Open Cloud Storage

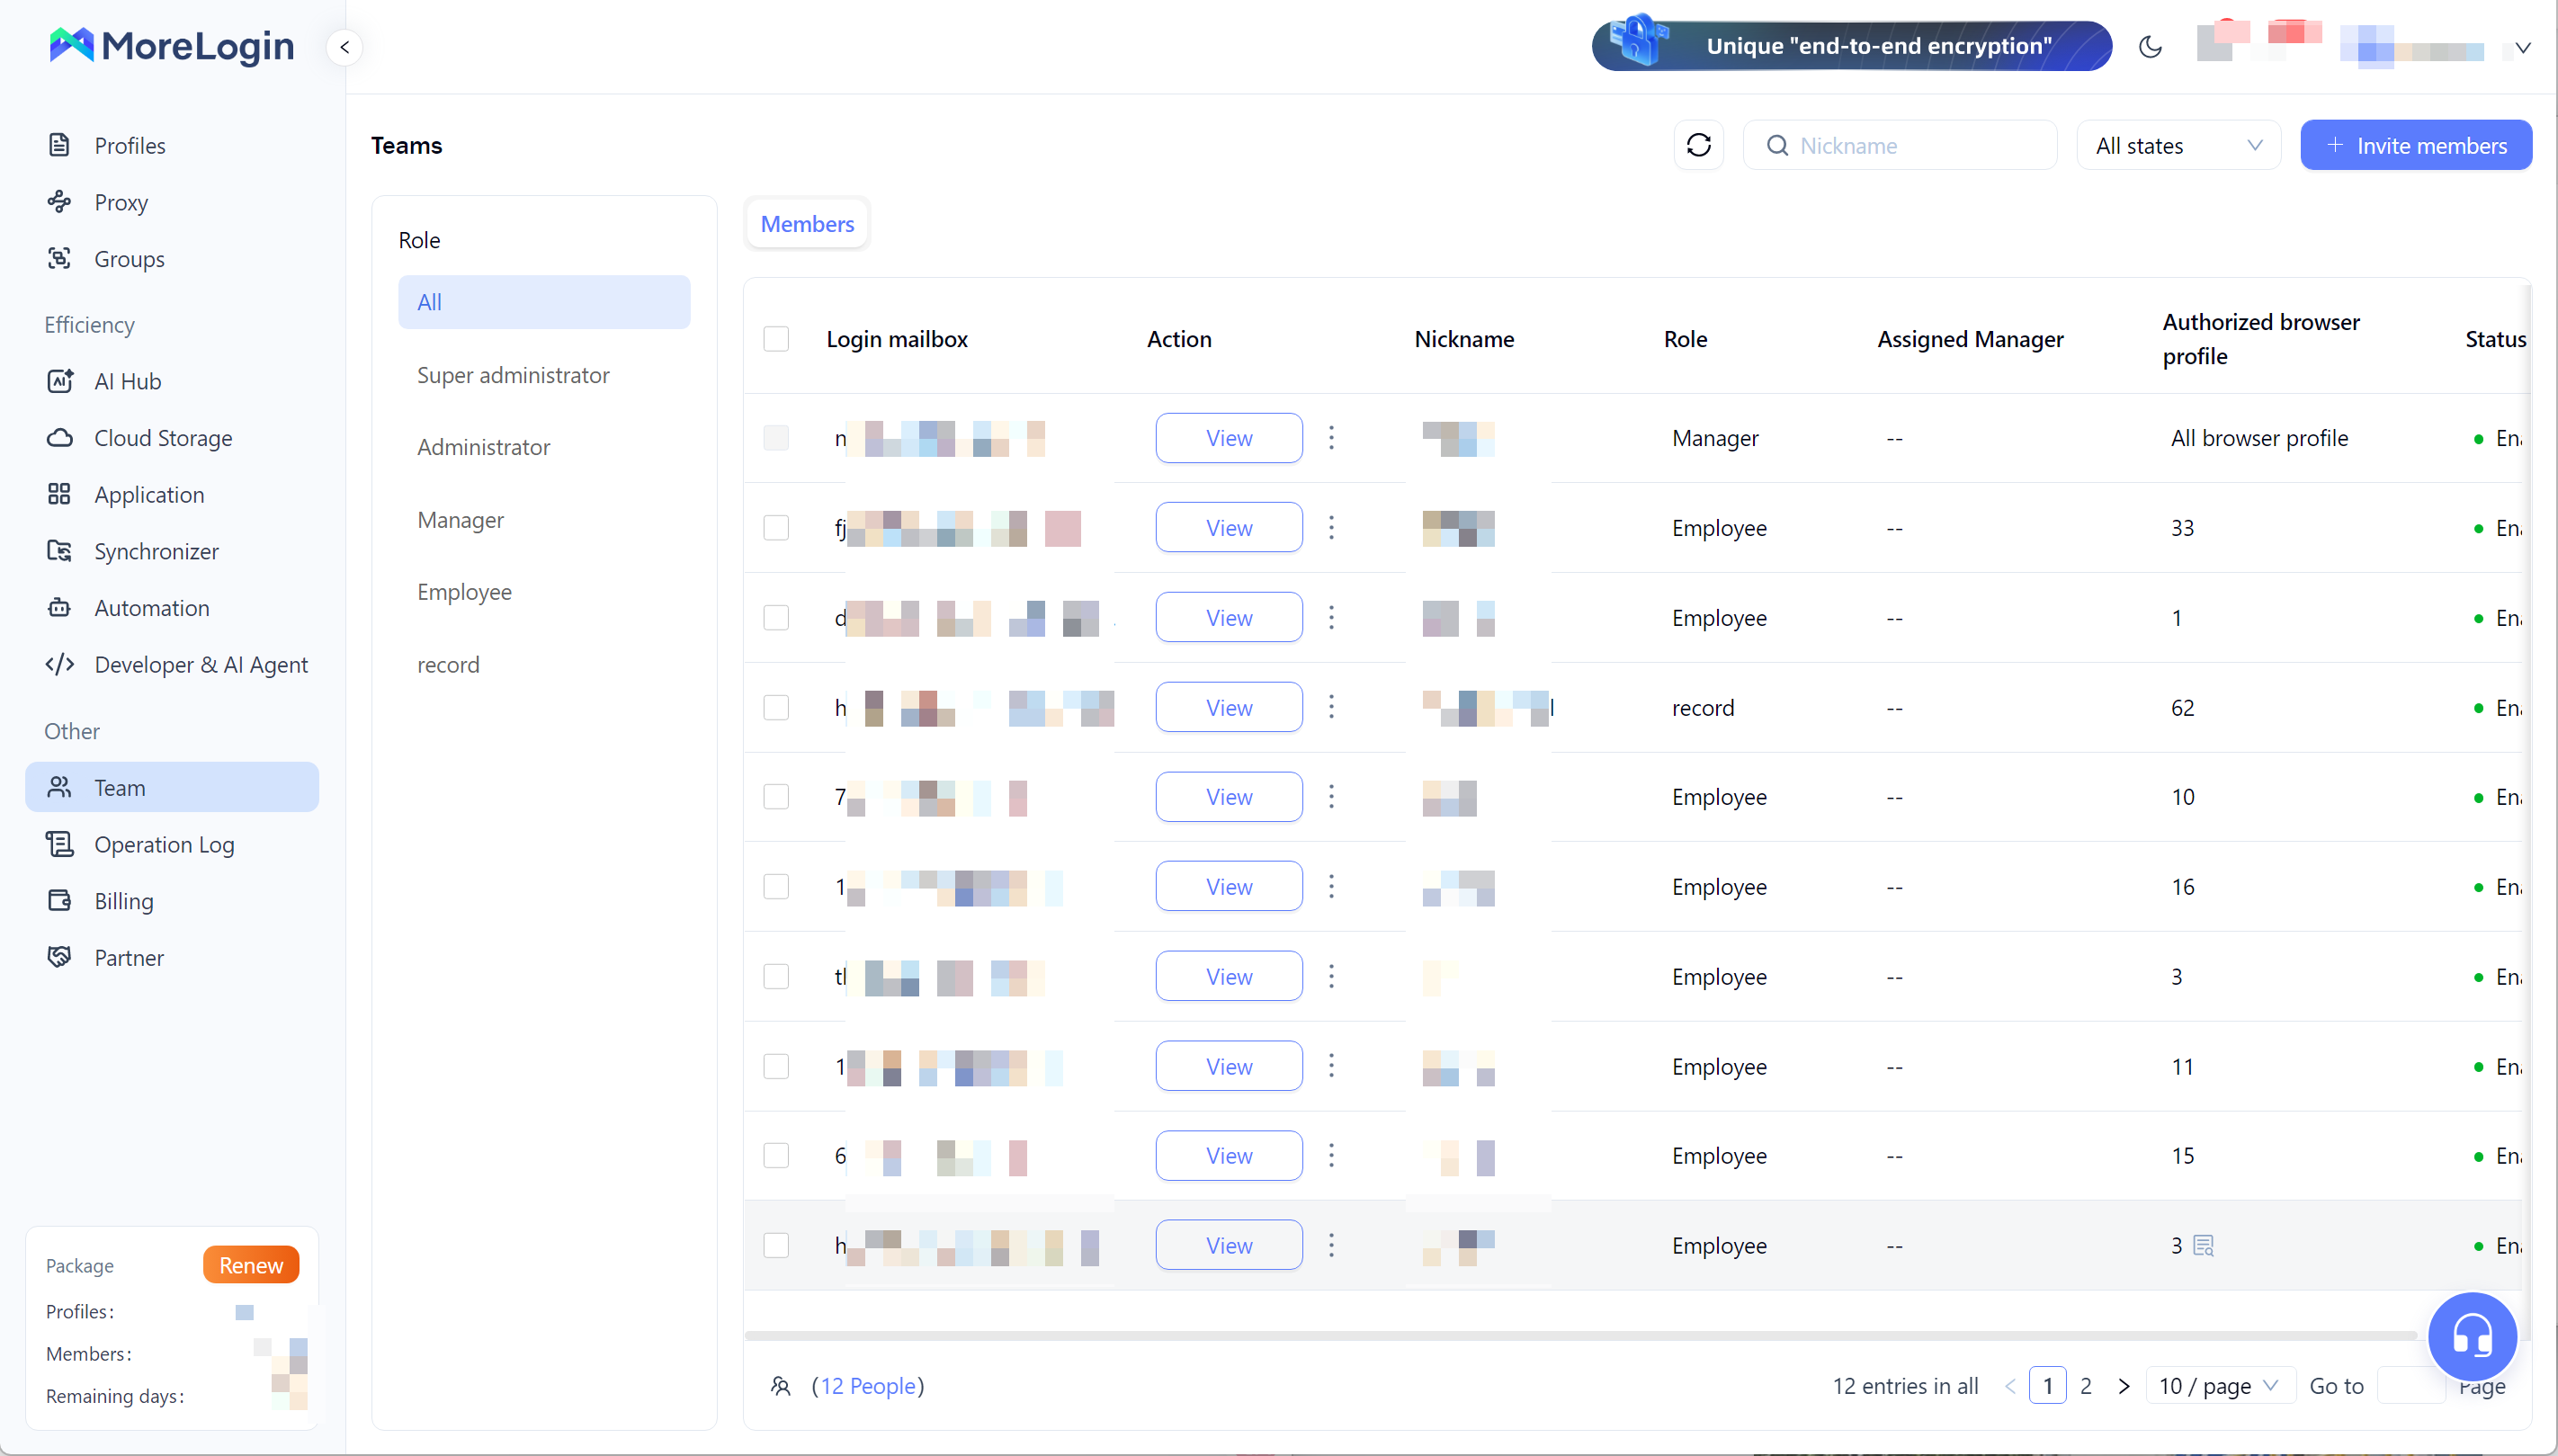(163, 437)
